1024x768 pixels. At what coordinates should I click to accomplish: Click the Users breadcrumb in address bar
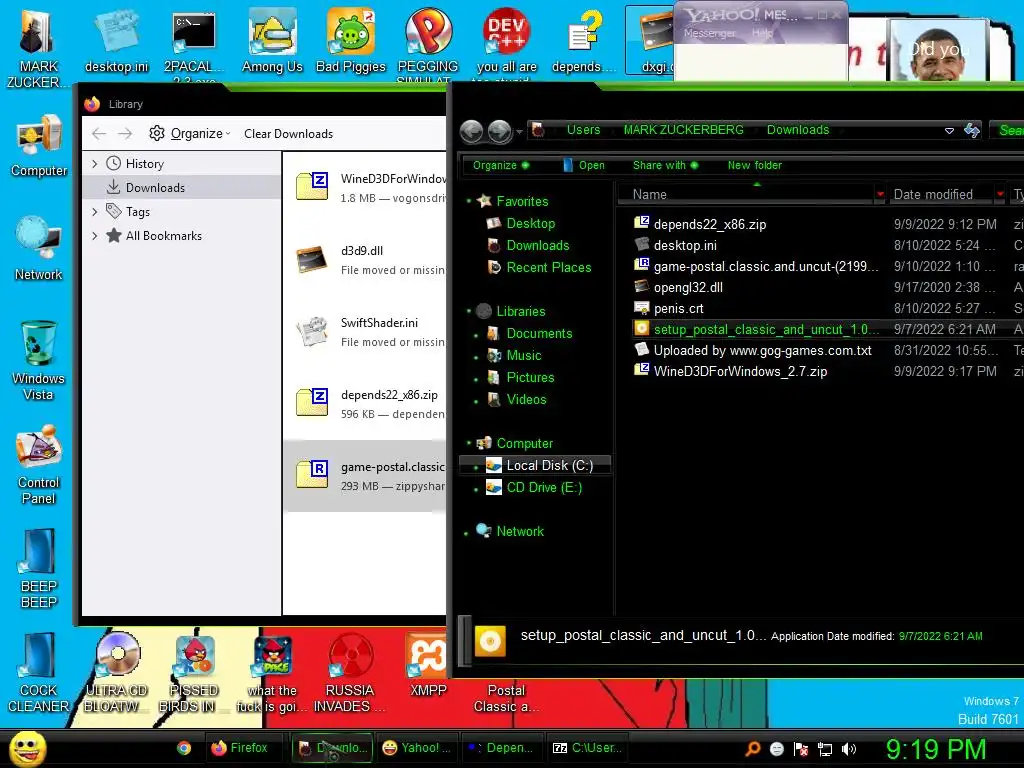coord(583,129)
